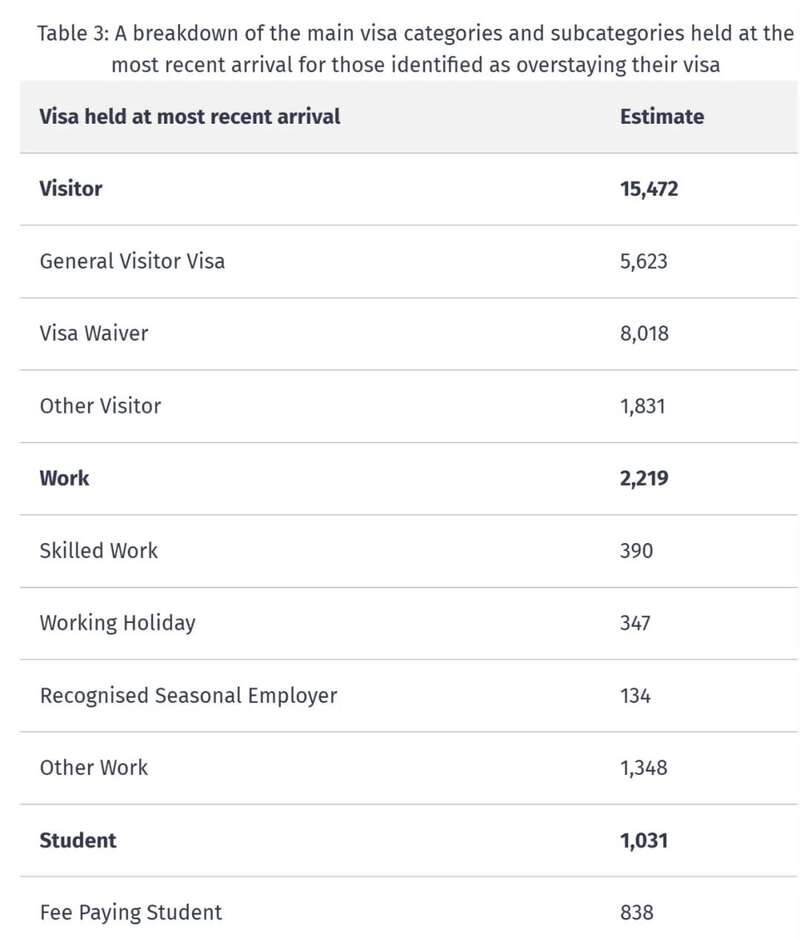Select the 'Fee Paying Student' row label

pyautogui.click(x=131, y=913)
